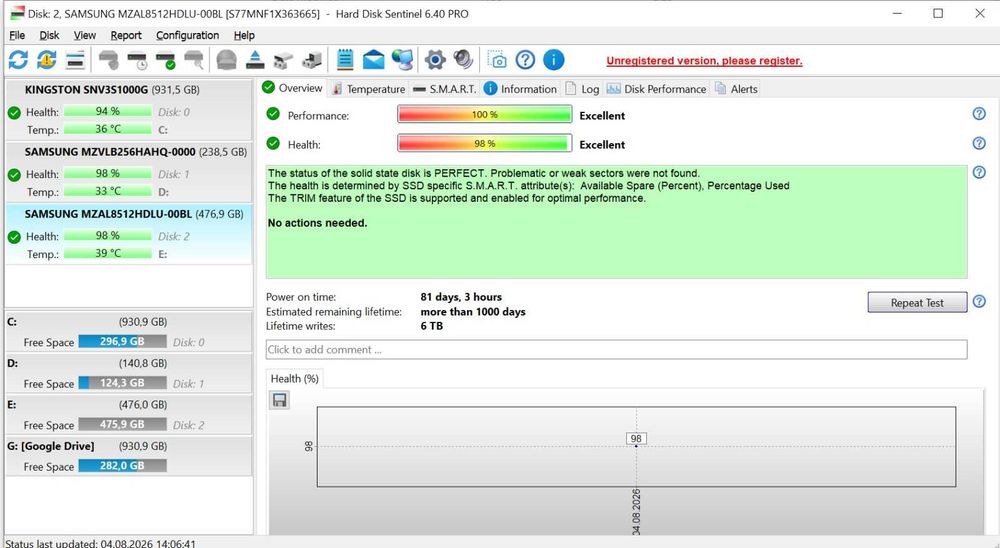The image size is (1000, 548).
Task: Click the gray drive icon left of printer
Action: [283, 60]
